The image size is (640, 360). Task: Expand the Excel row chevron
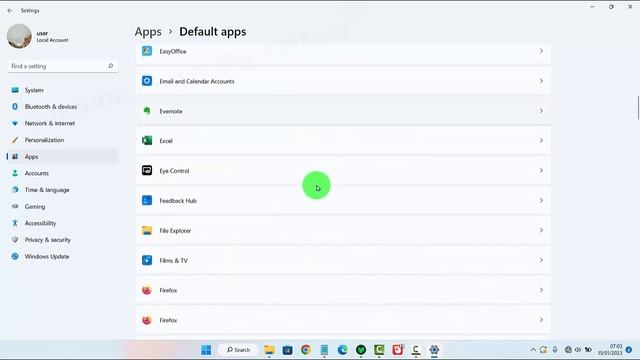[x=541, y=140]
